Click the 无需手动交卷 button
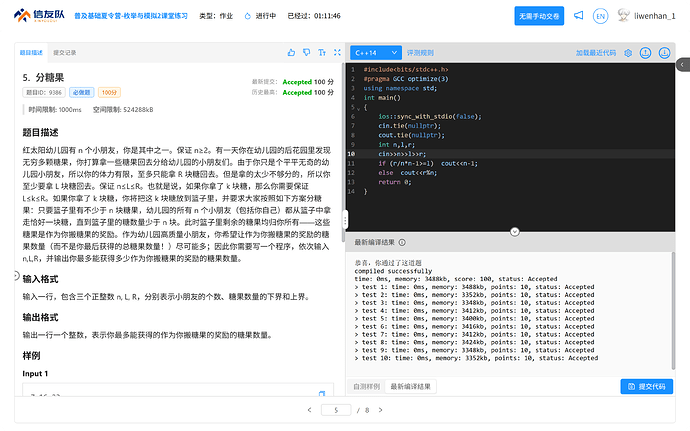The height and width of the screenshot is (431, 690). pyautogui.click(x=539, y=16)
